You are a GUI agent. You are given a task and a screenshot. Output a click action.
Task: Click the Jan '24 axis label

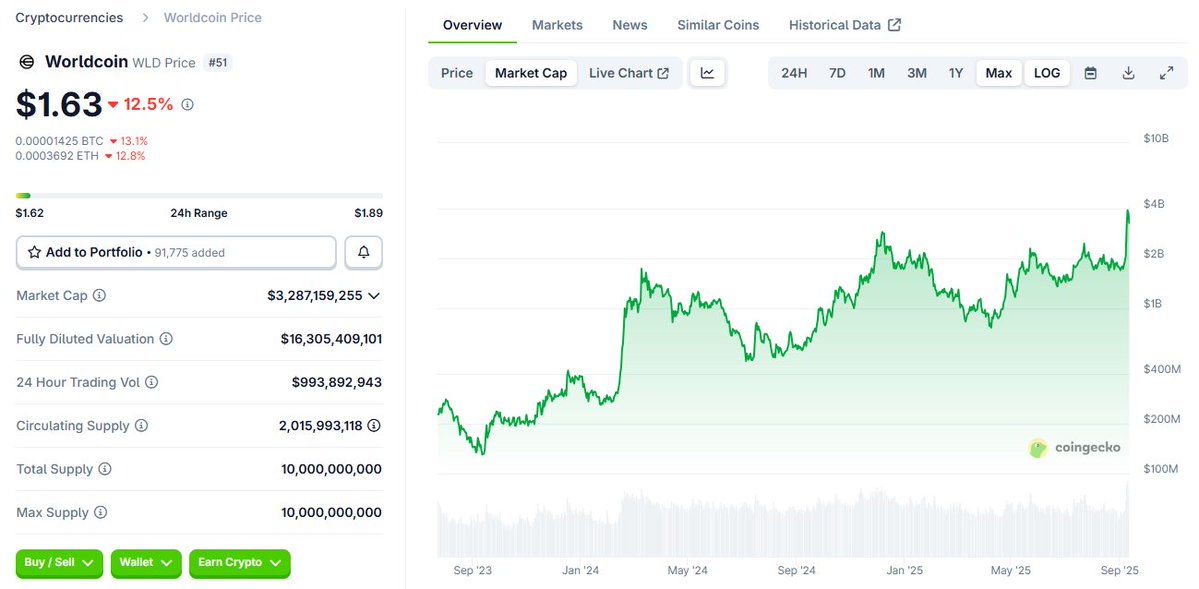pos(580,571)
